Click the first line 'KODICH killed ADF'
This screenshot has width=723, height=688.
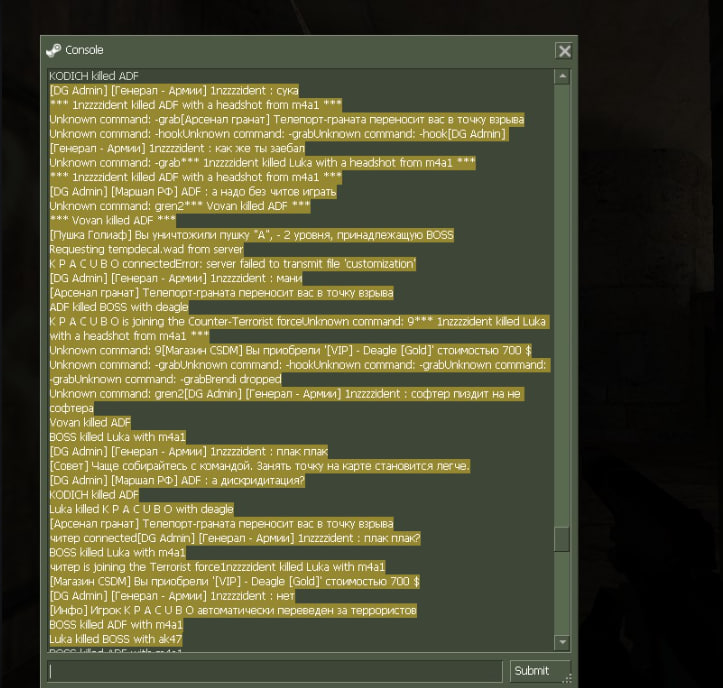(94, 76)
